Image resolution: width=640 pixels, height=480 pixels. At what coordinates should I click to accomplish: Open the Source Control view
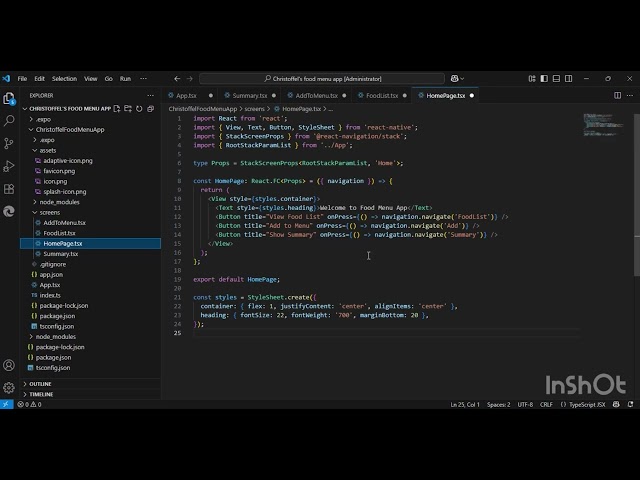pyautogui.click(x=9, y=143)
